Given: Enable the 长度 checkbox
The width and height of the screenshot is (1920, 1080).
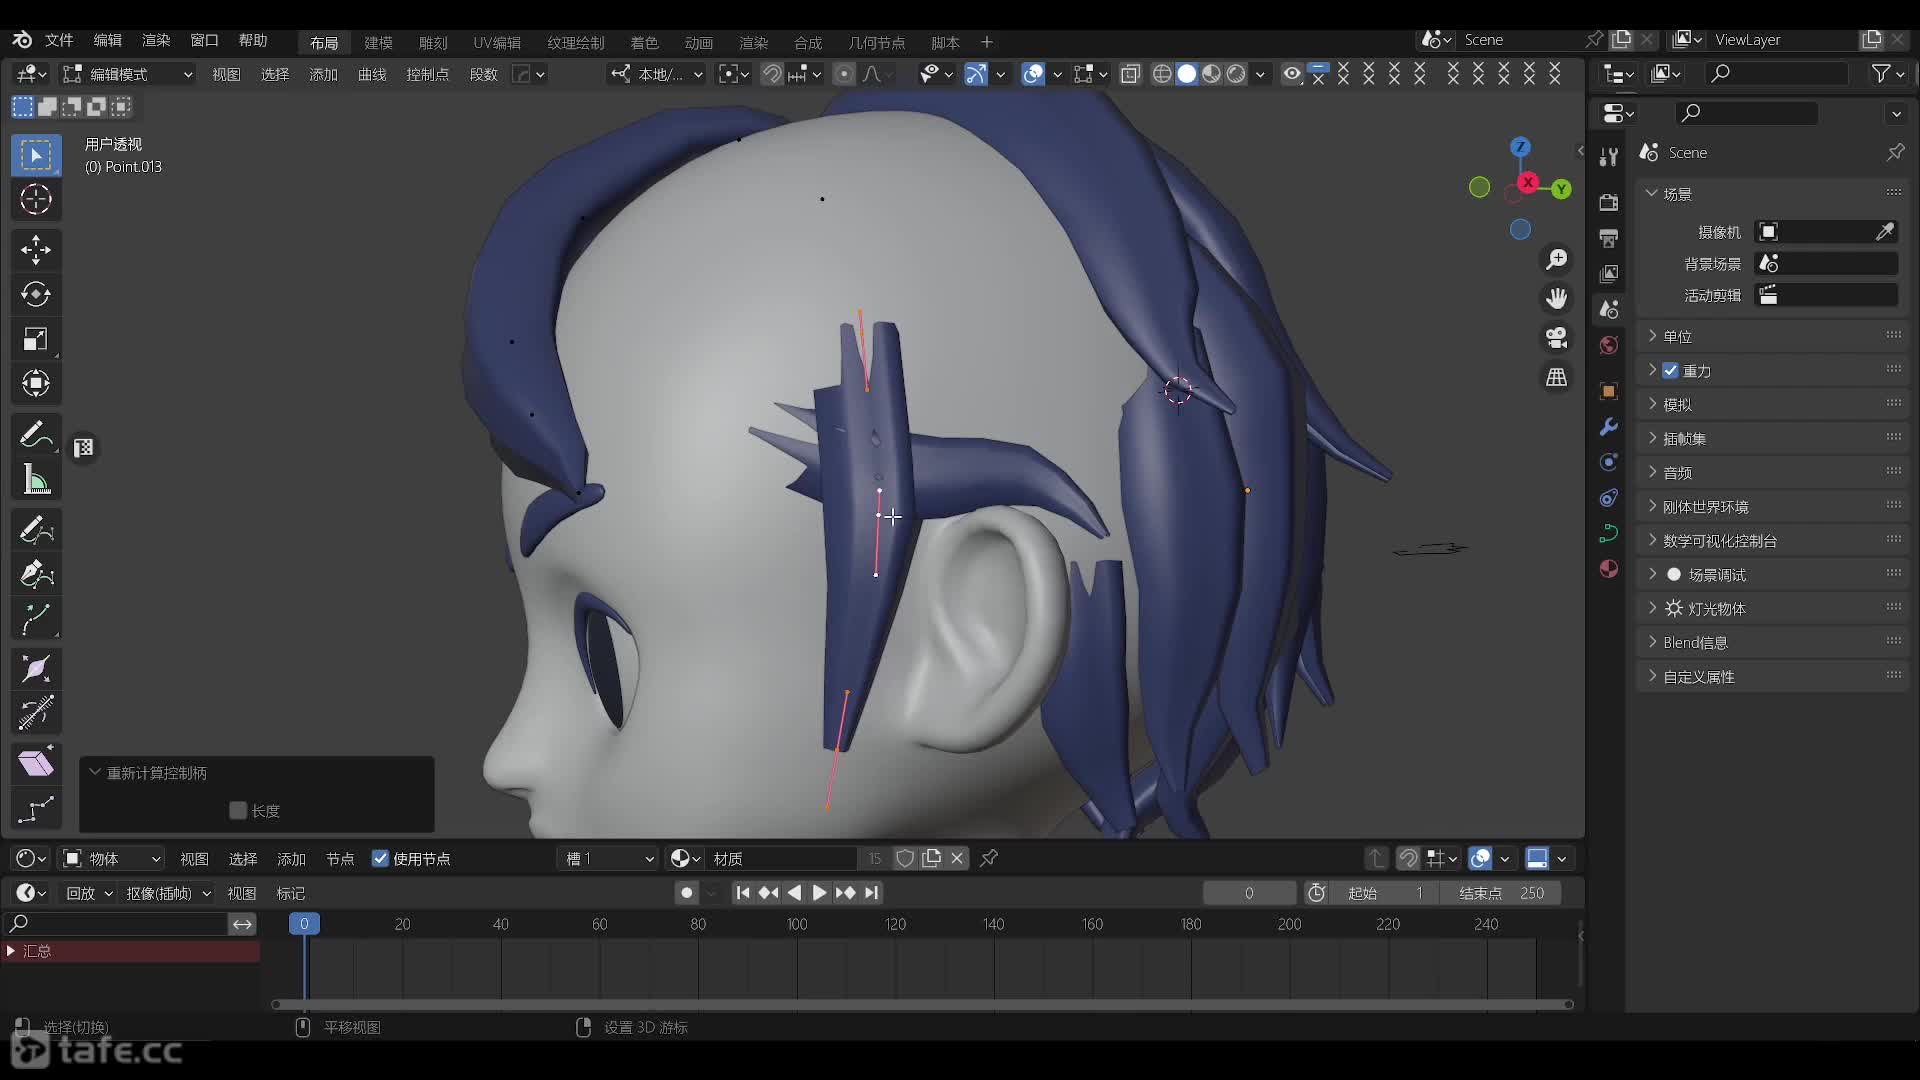Looking at the screenshot, I should (238, 811).
